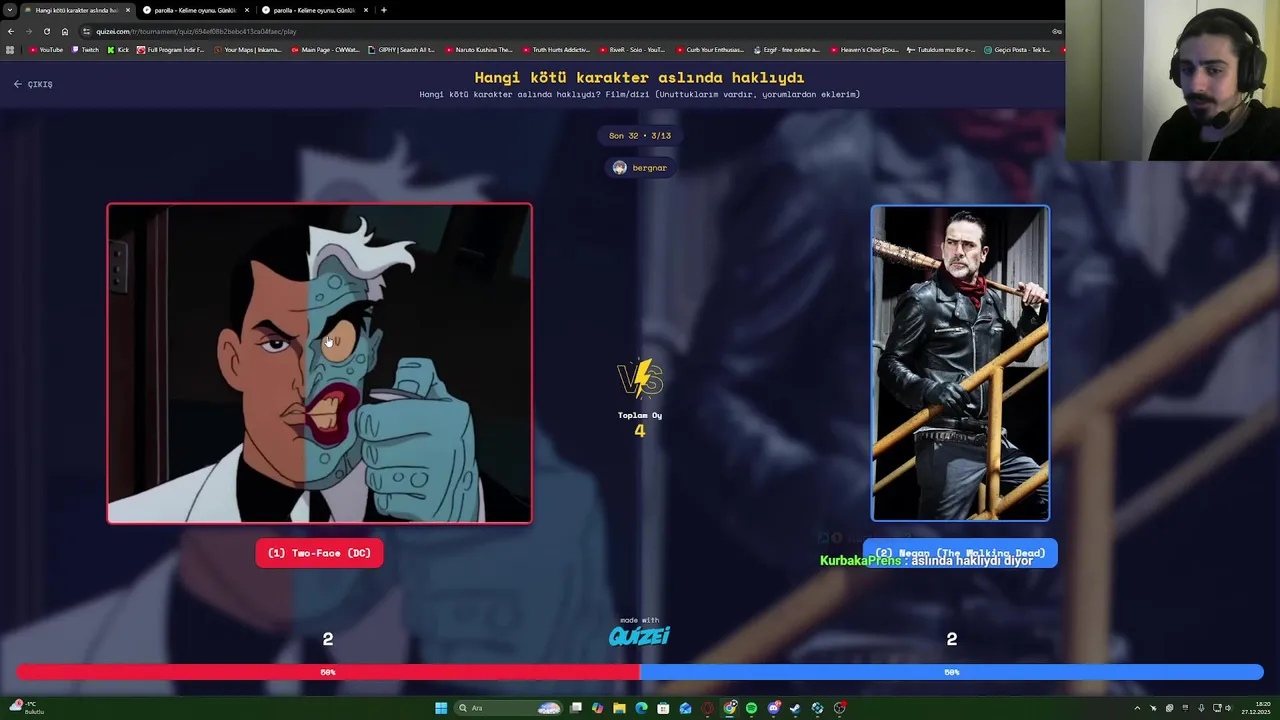Open volume control in system tray

click(1228, 708)
